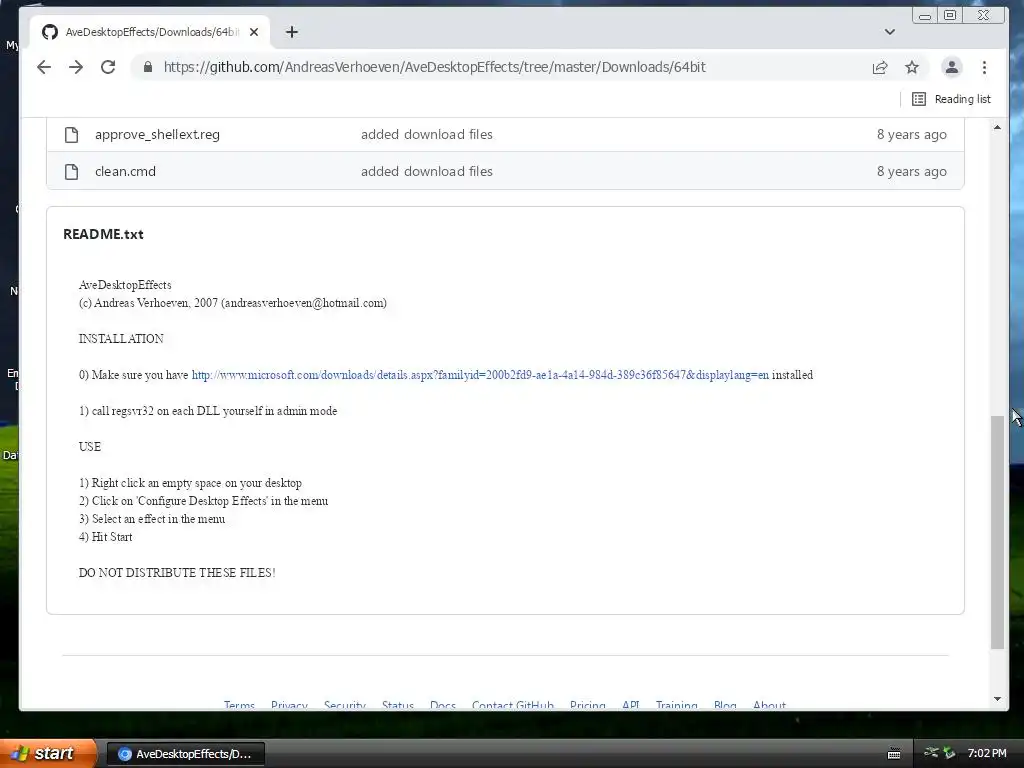This screenshot has width=1024, height=768.
Task: Open the Chrome profile avatar
Action: (952, 67)
